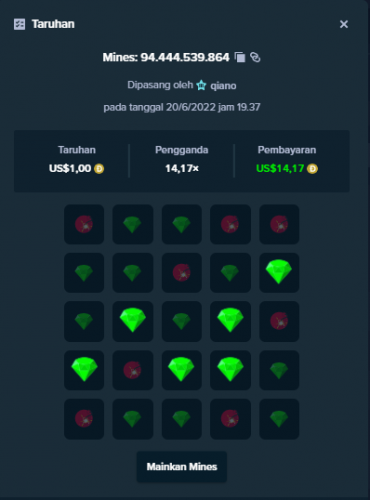Select the bright gem in row 4, column 3
Viewport: 370px width, 500px height.
coord(182,370)
